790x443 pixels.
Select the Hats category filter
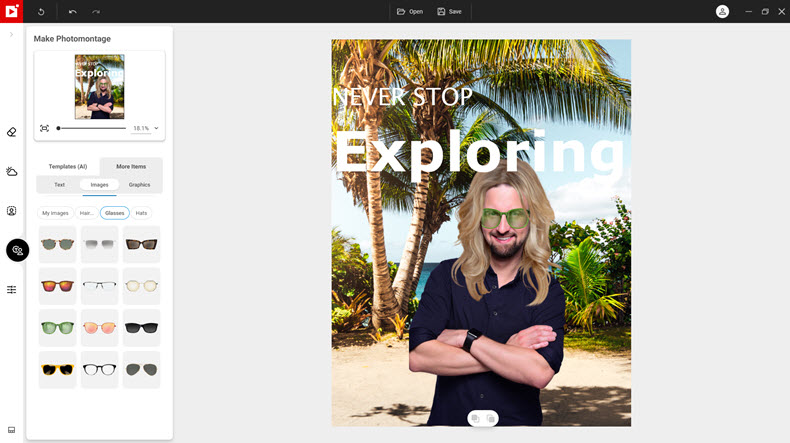pos(142,213)
